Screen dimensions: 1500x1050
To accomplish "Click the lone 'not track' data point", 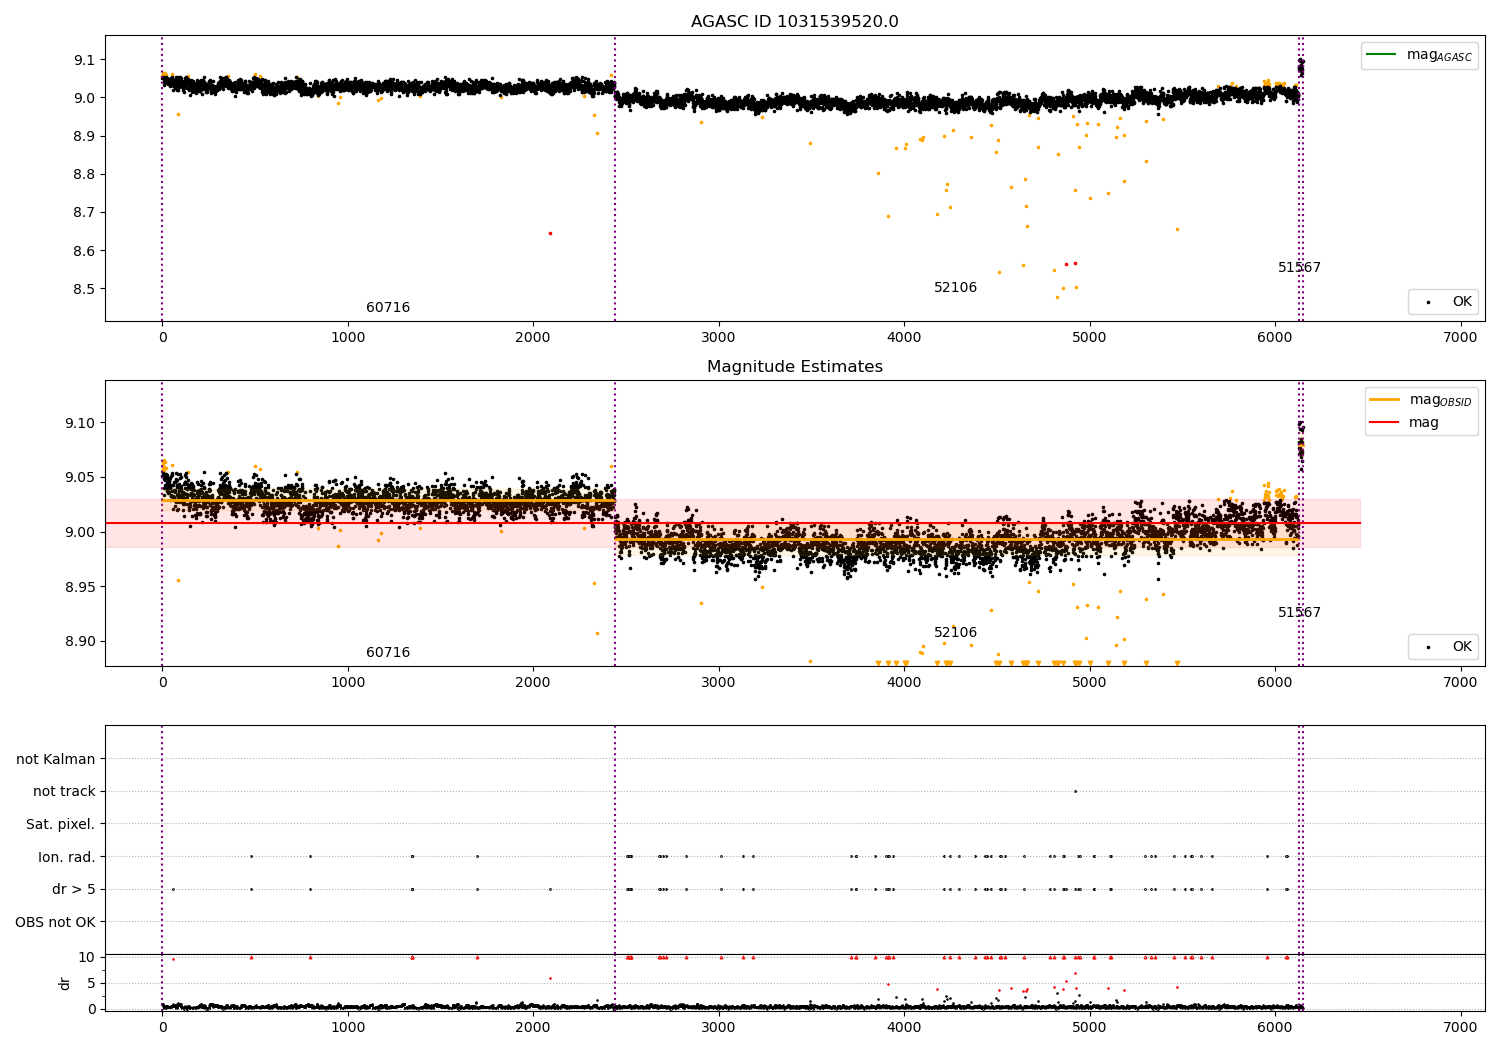I will click(1075, 791).
